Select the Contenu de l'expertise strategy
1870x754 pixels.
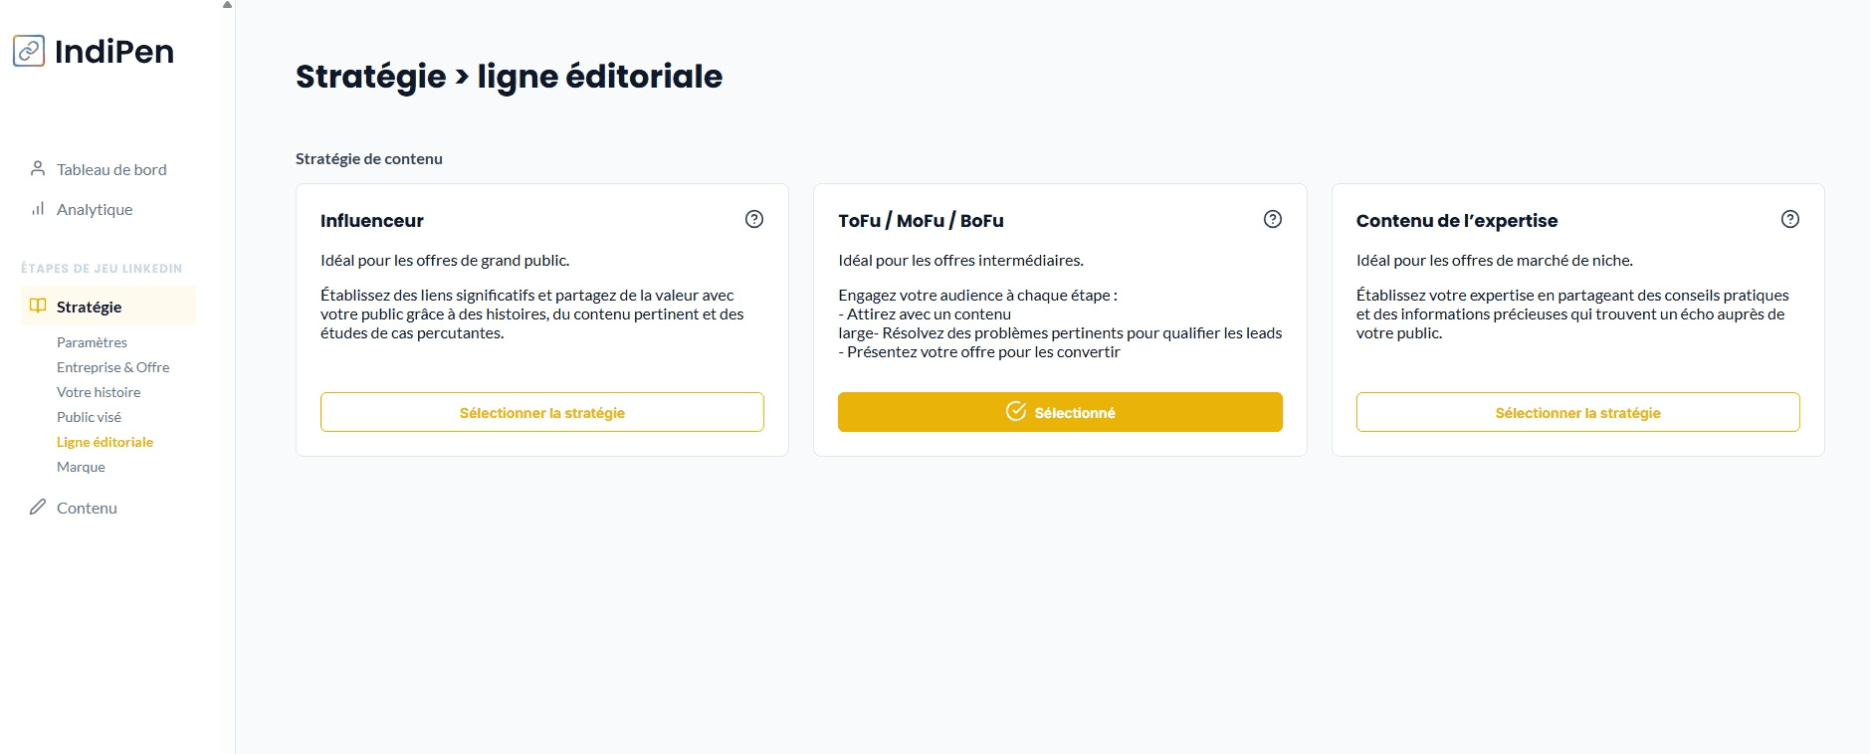point(1577,412)
